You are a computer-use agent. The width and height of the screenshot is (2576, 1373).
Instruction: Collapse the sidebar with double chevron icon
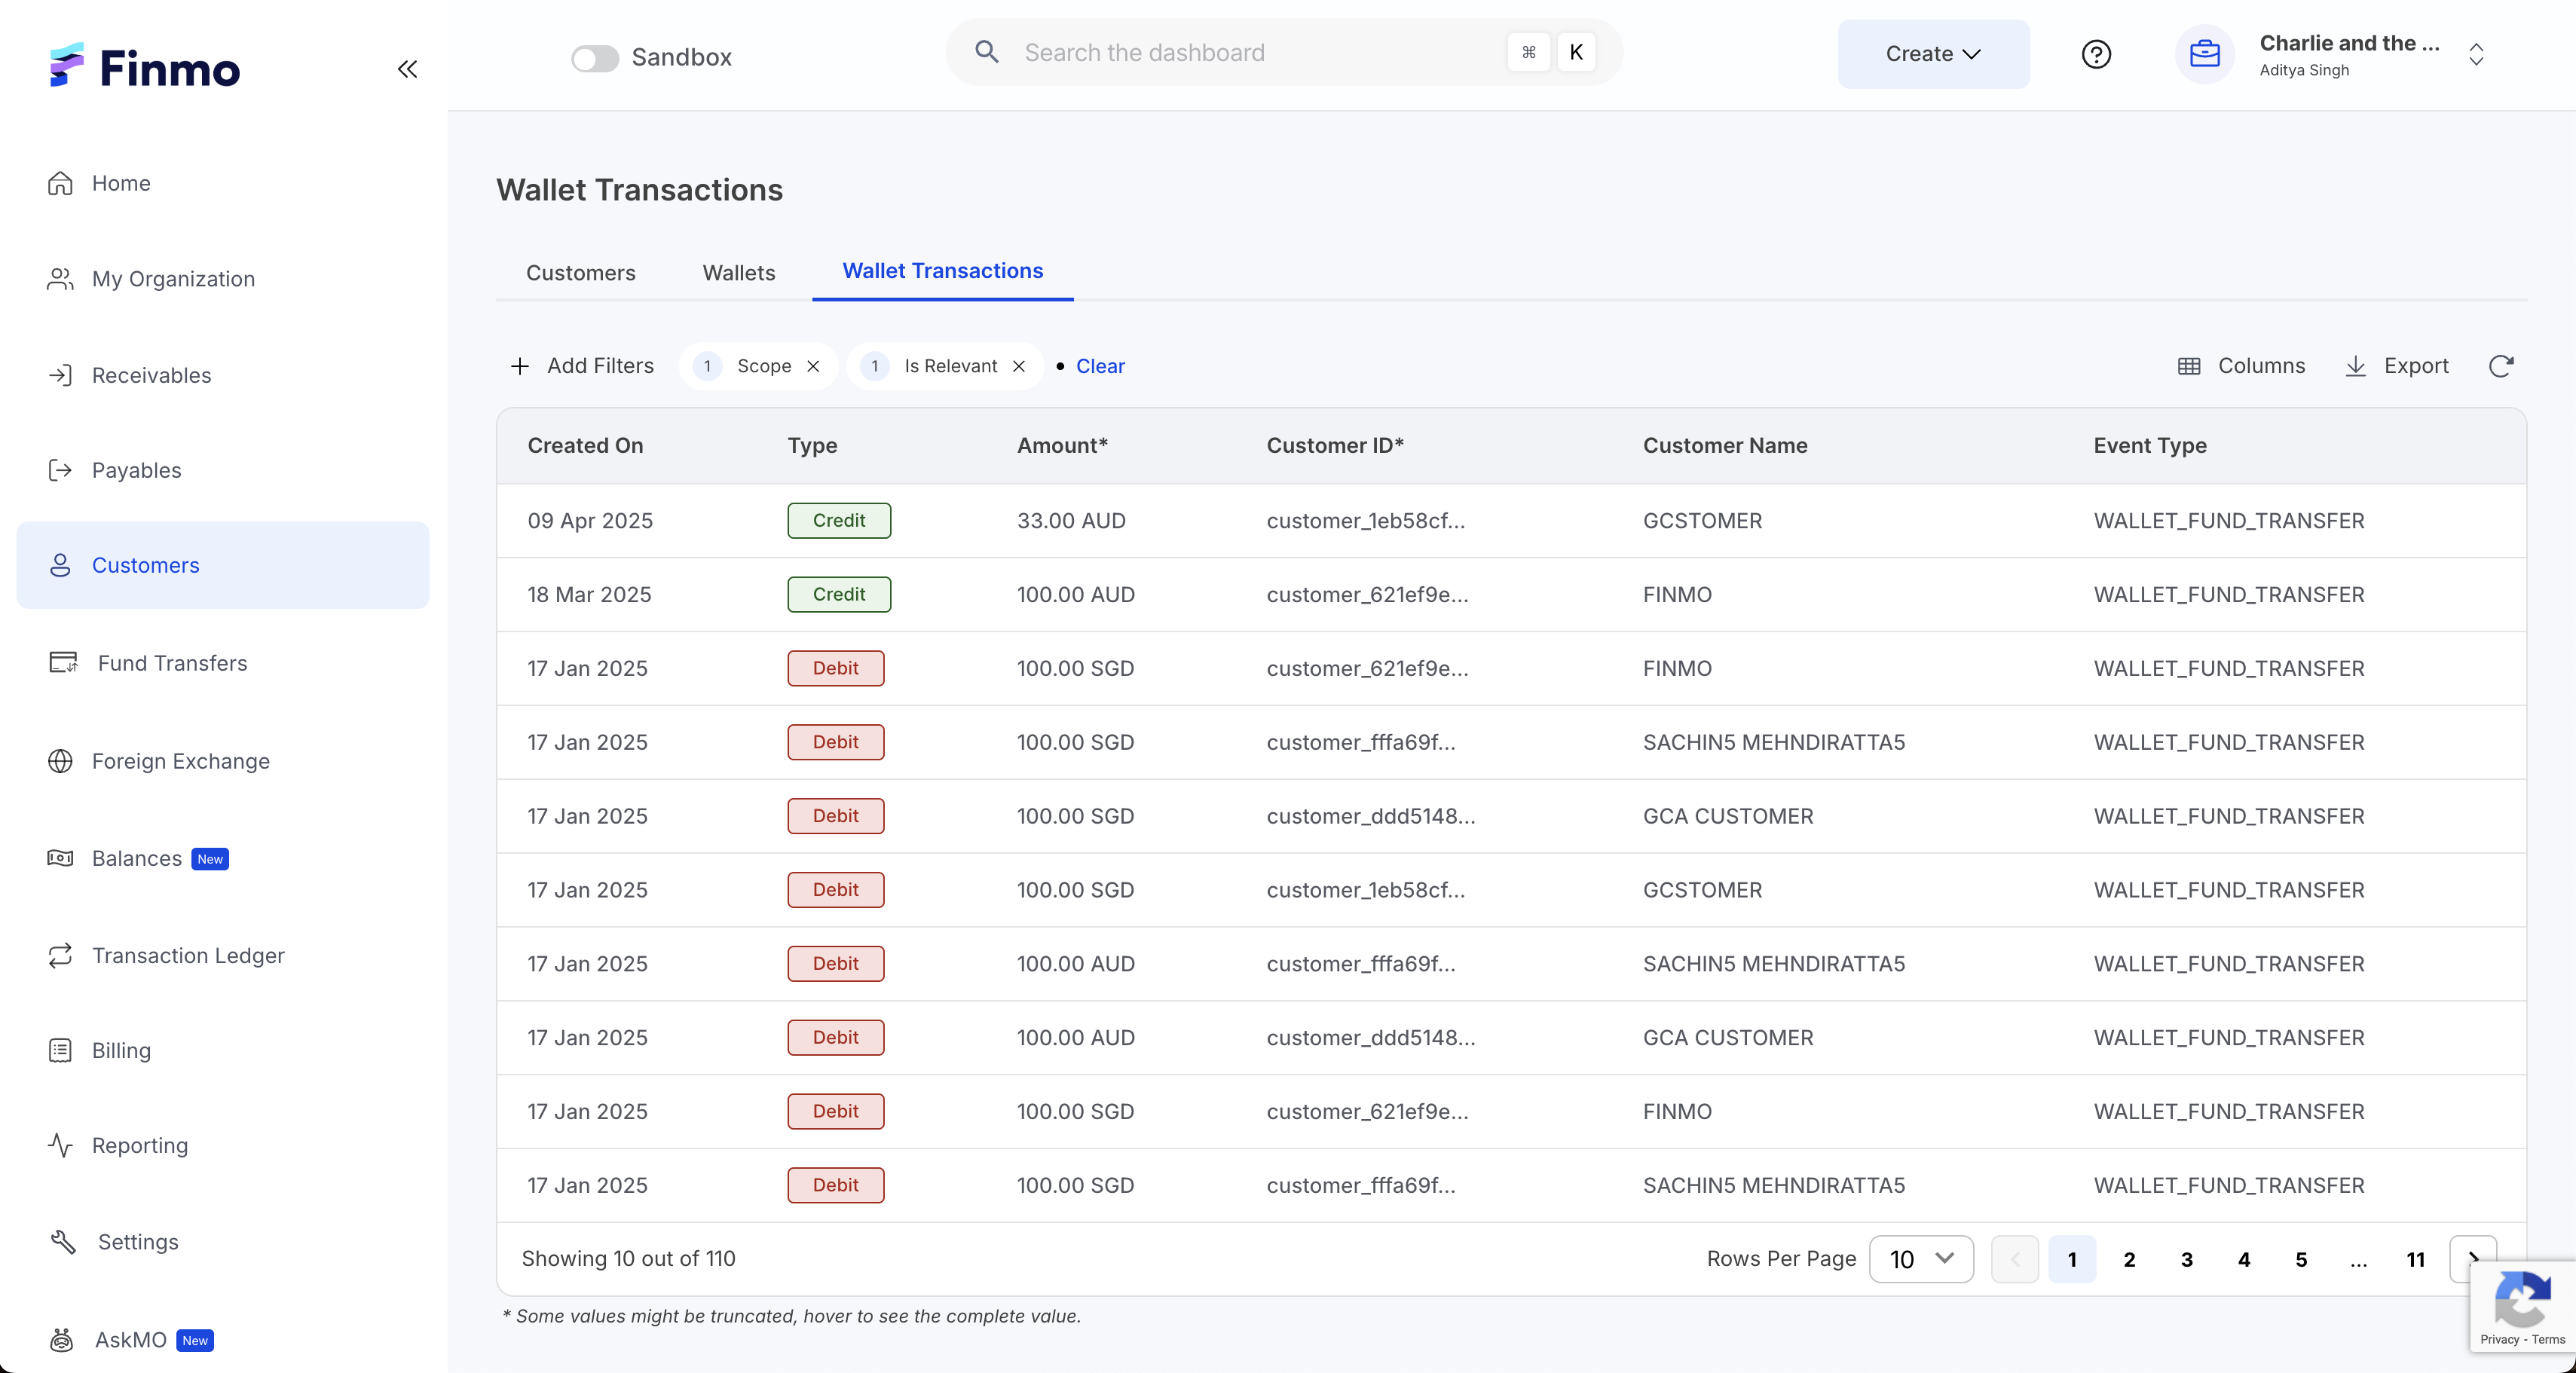point(407,69)
